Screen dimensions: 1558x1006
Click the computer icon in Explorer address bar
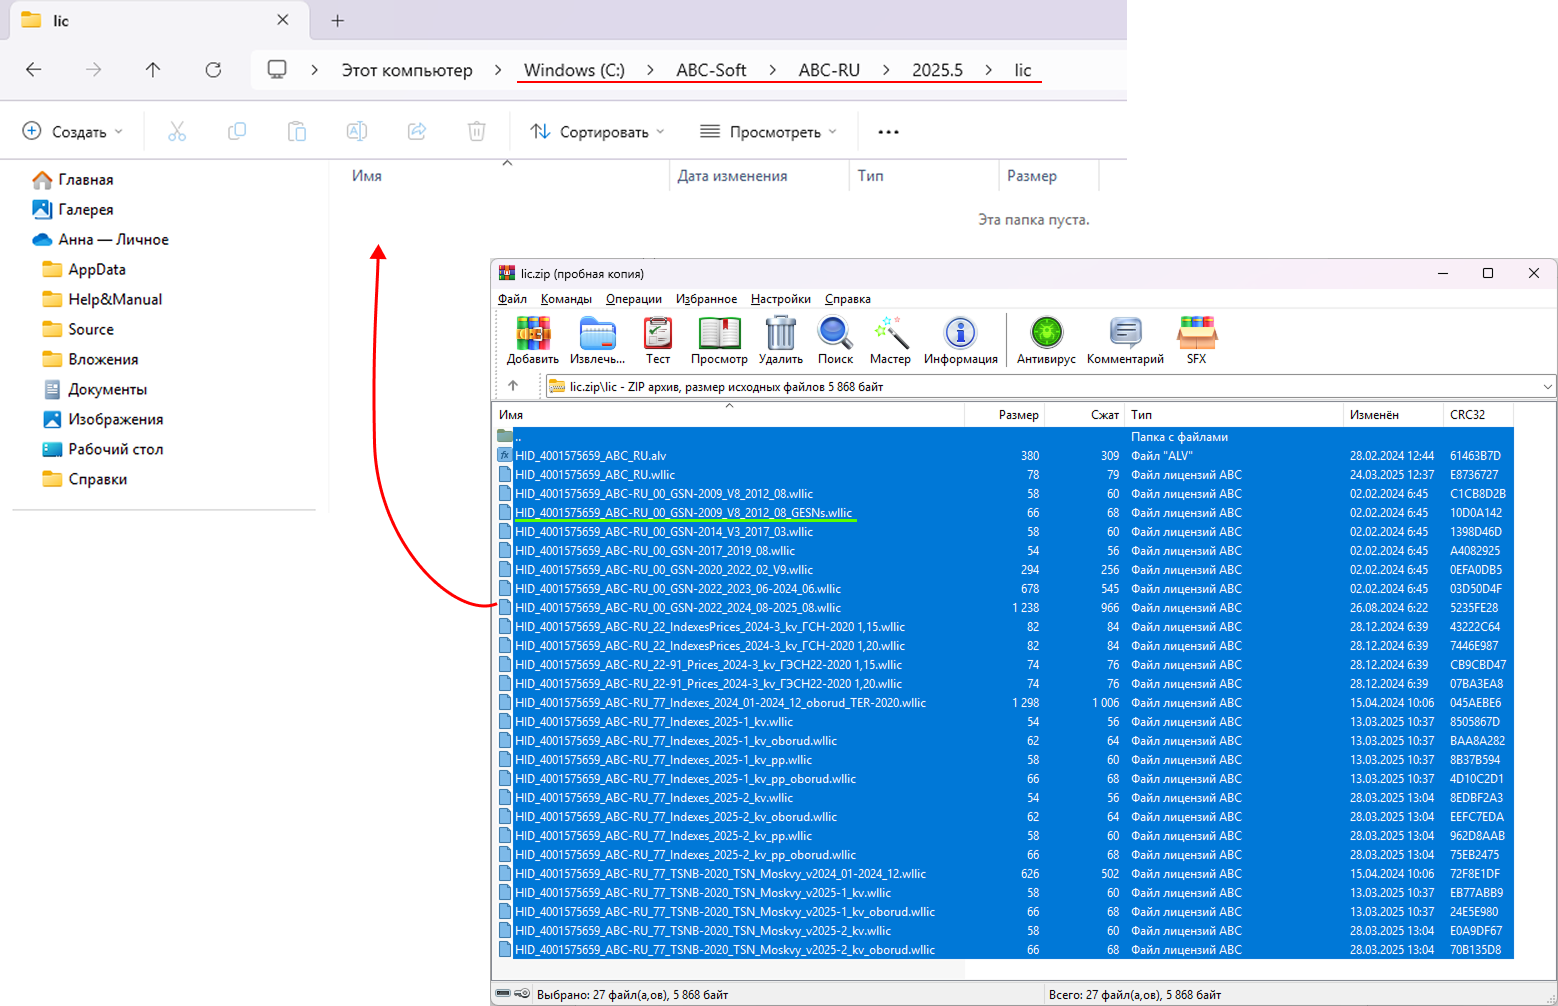pyautogui.click(x=277, y=70)
